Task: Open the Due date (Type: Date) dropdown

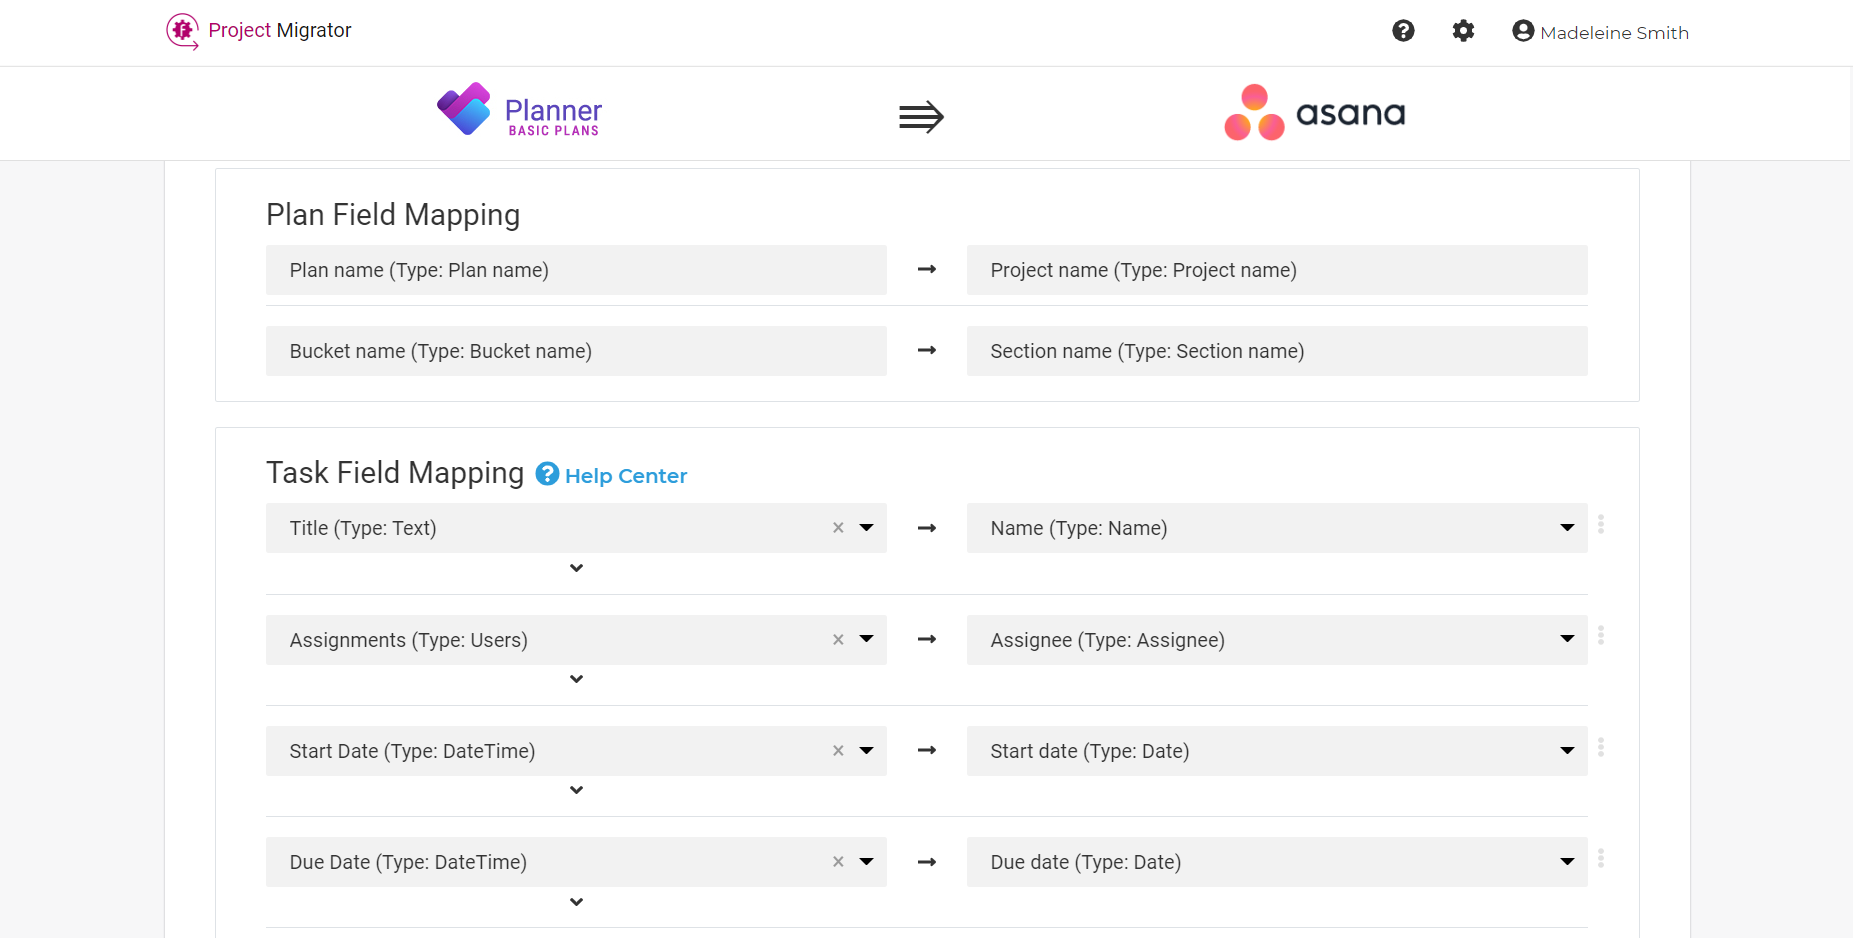Action: point(1567,862)
